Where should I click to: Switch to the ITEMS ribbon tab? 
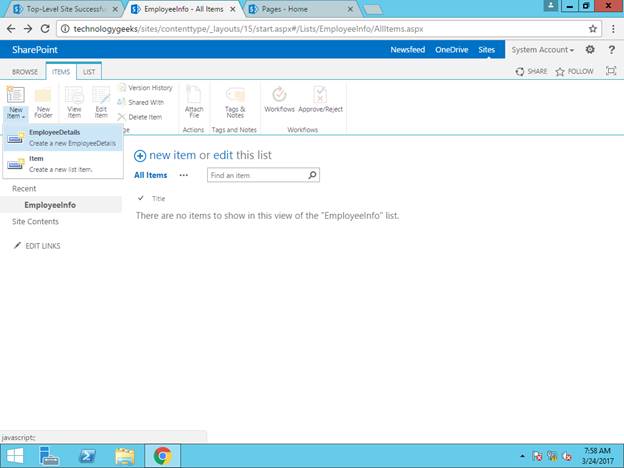tap(61, 72)
